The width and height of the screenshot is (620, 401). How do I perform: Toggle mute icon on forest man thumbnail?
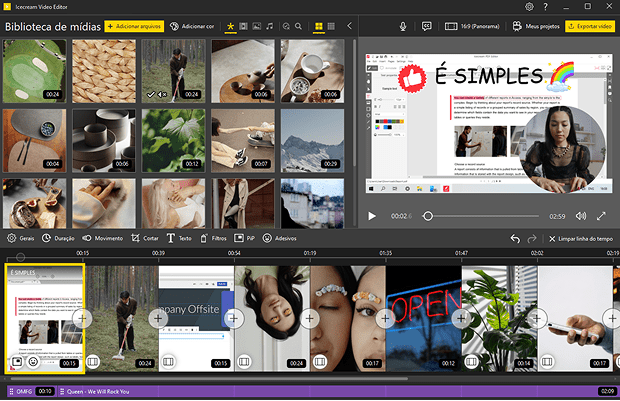[x=162, y=95]
